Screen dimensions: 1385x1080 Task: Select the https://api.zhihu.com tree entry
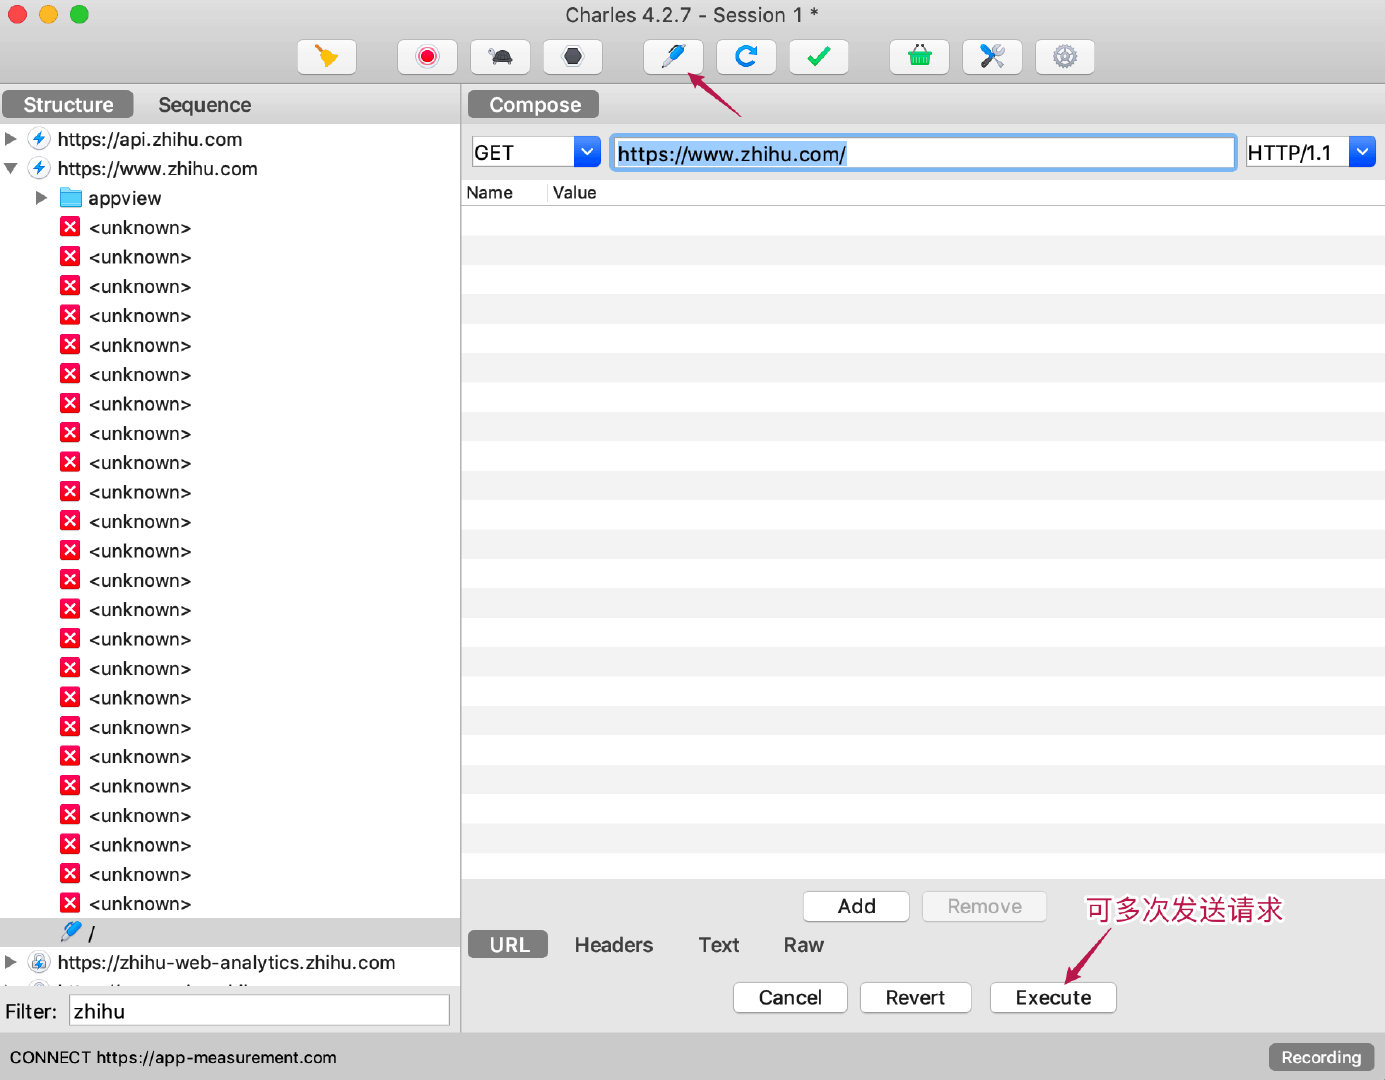150,139
